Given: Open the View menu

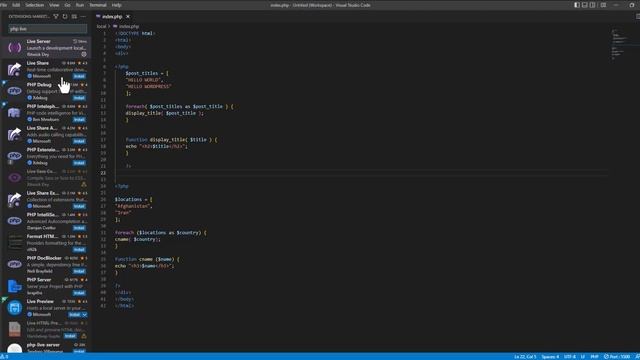Looking at the screenshot, I should (54, 5).
